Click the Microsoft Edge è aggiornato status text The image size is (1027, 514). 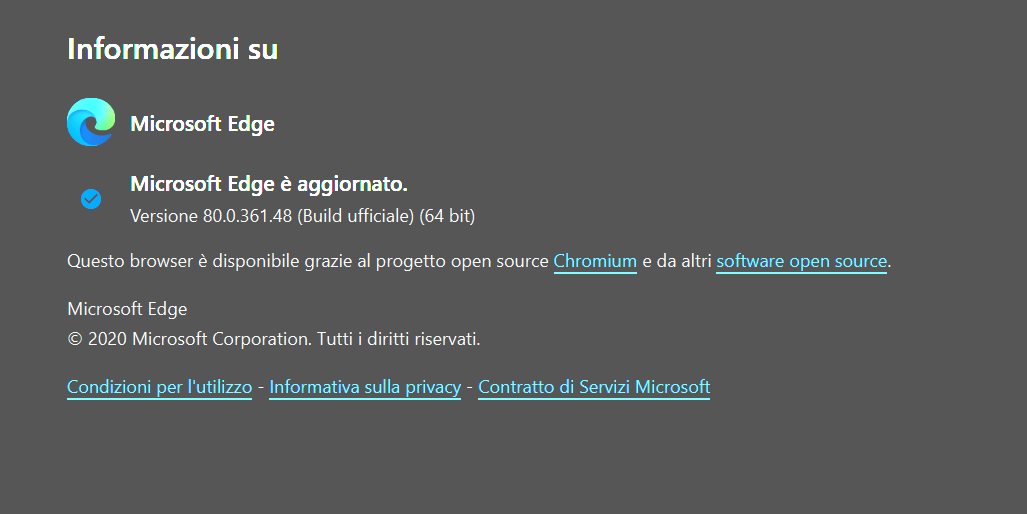point(269,184)
